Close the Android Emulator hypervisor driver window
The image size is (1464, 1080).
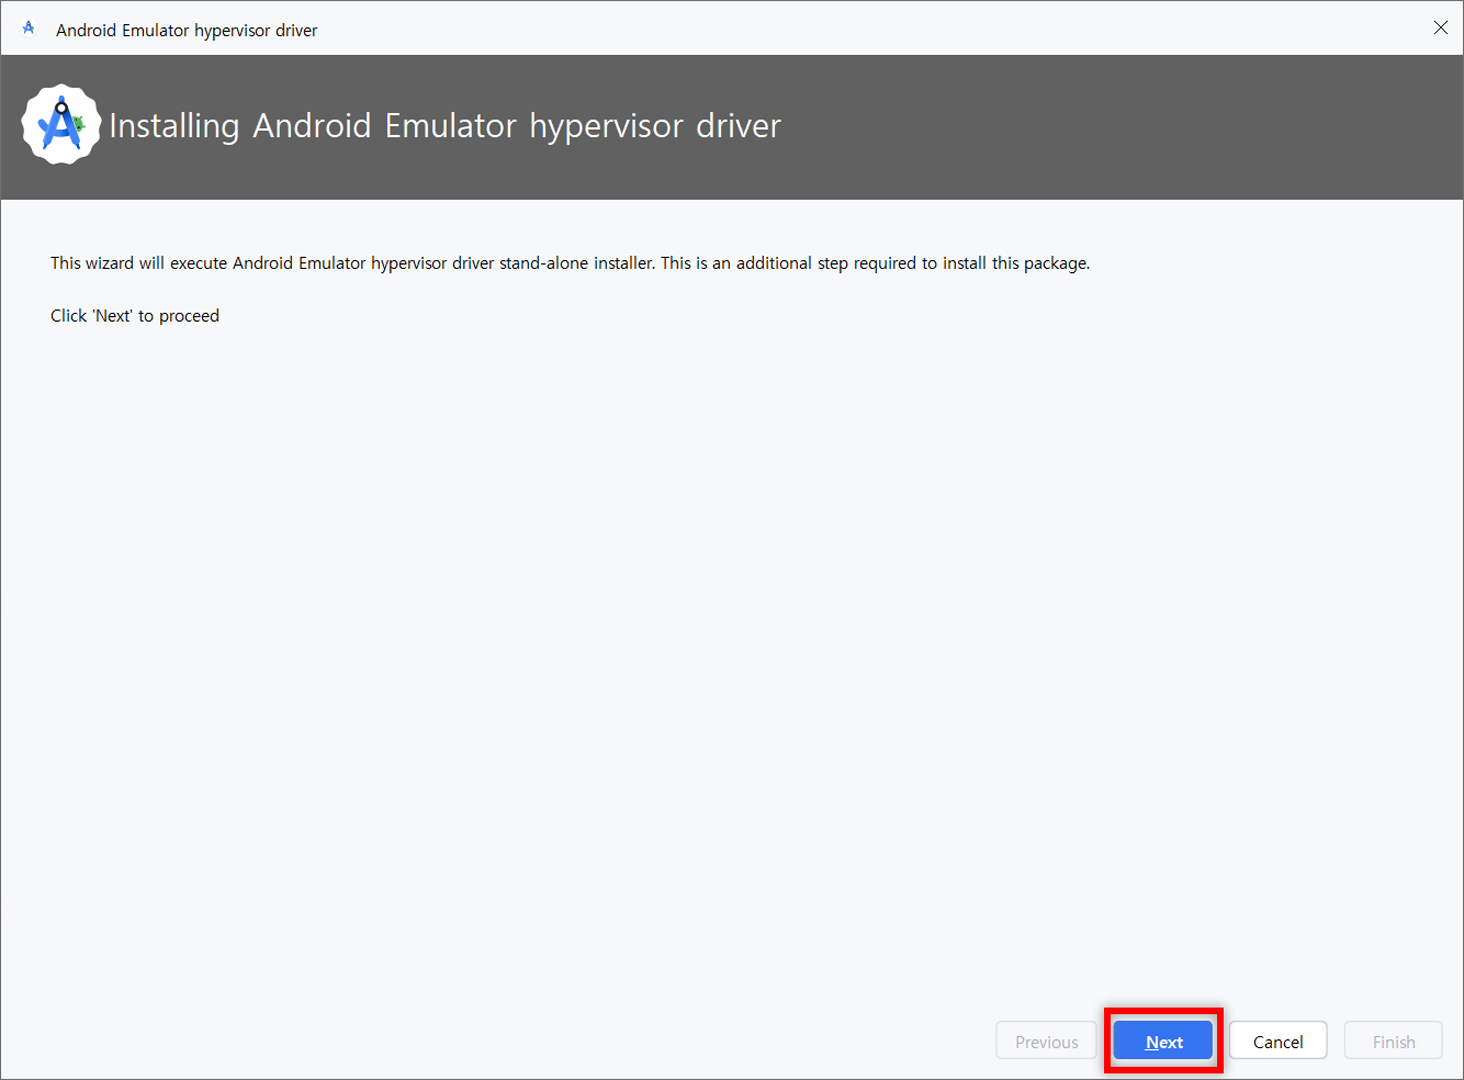pyautogui.click(x=1440, y=28)
